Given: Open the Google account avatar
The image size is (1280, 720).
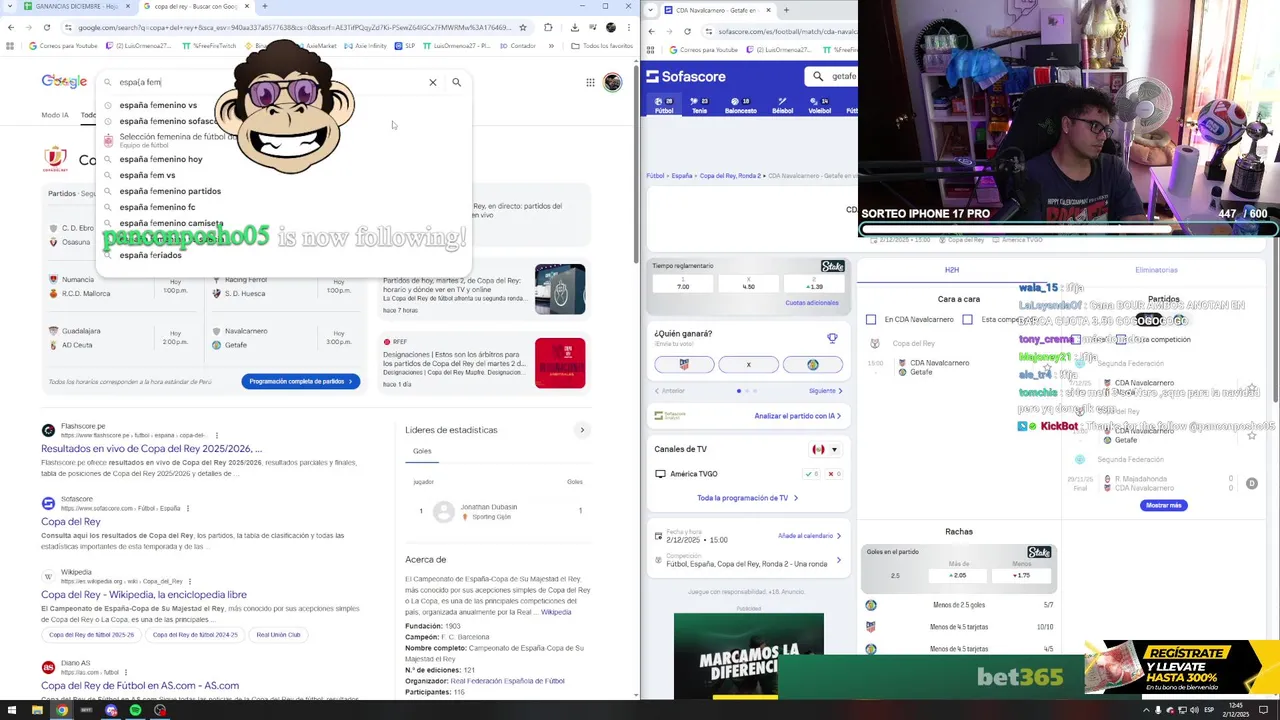Looking at the screenshot, I should point(612,82).
